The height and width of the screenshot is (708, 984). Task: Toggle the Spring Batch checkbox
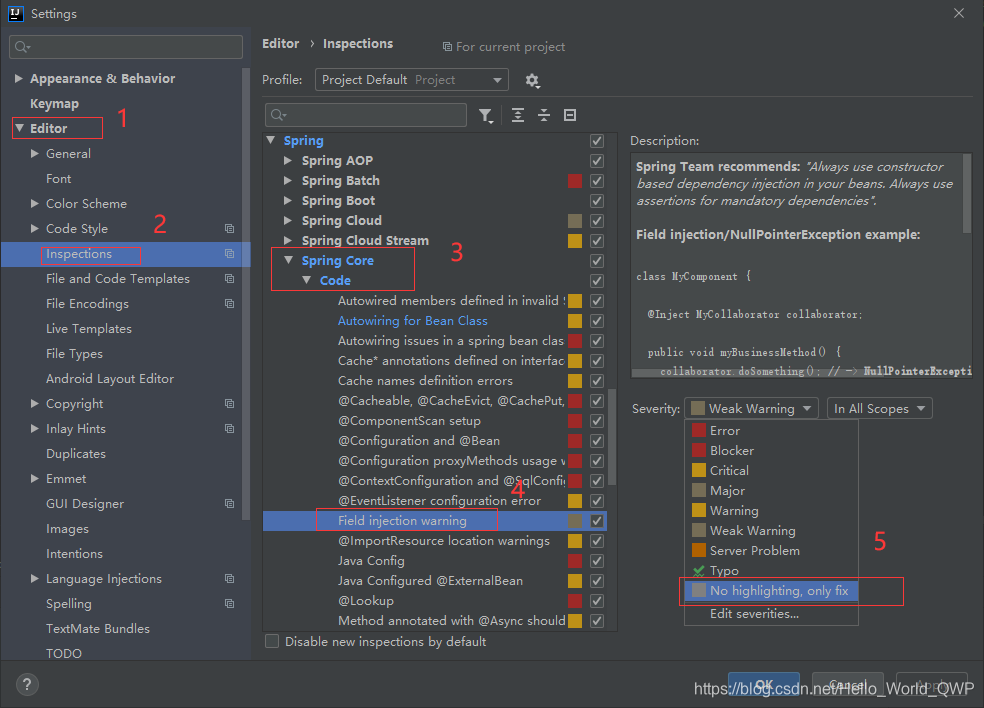point(597,181)
